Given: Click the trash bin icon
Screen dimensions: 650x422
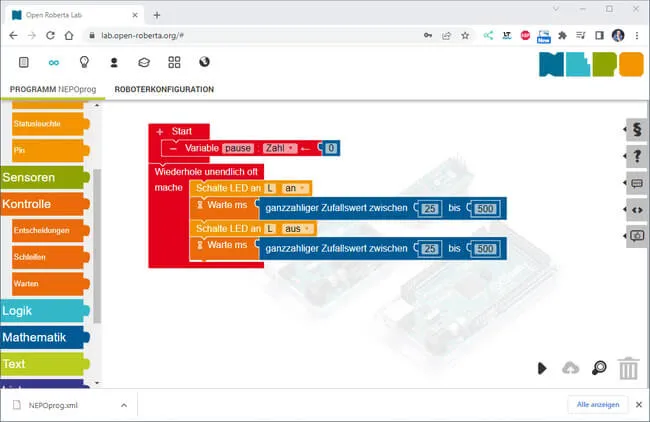Looking at the screenshot, I should coord(628,369).
